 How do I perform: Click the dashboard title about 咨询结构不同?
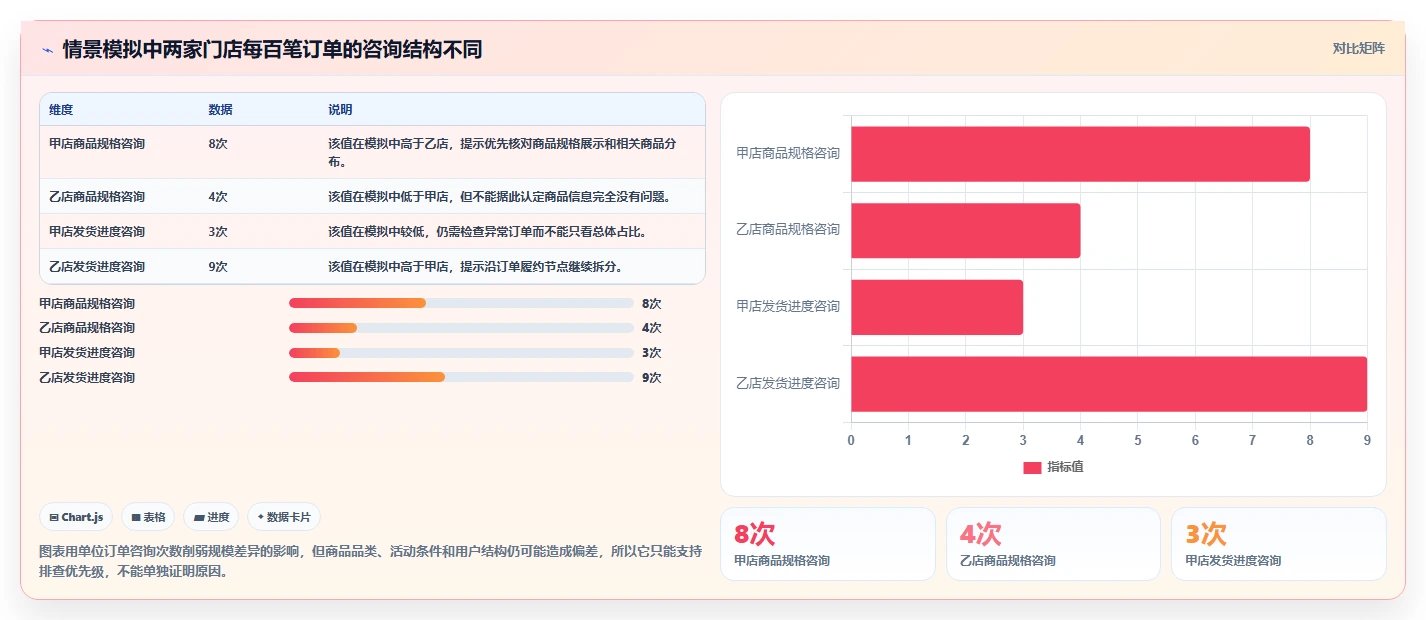coord(272,50)
